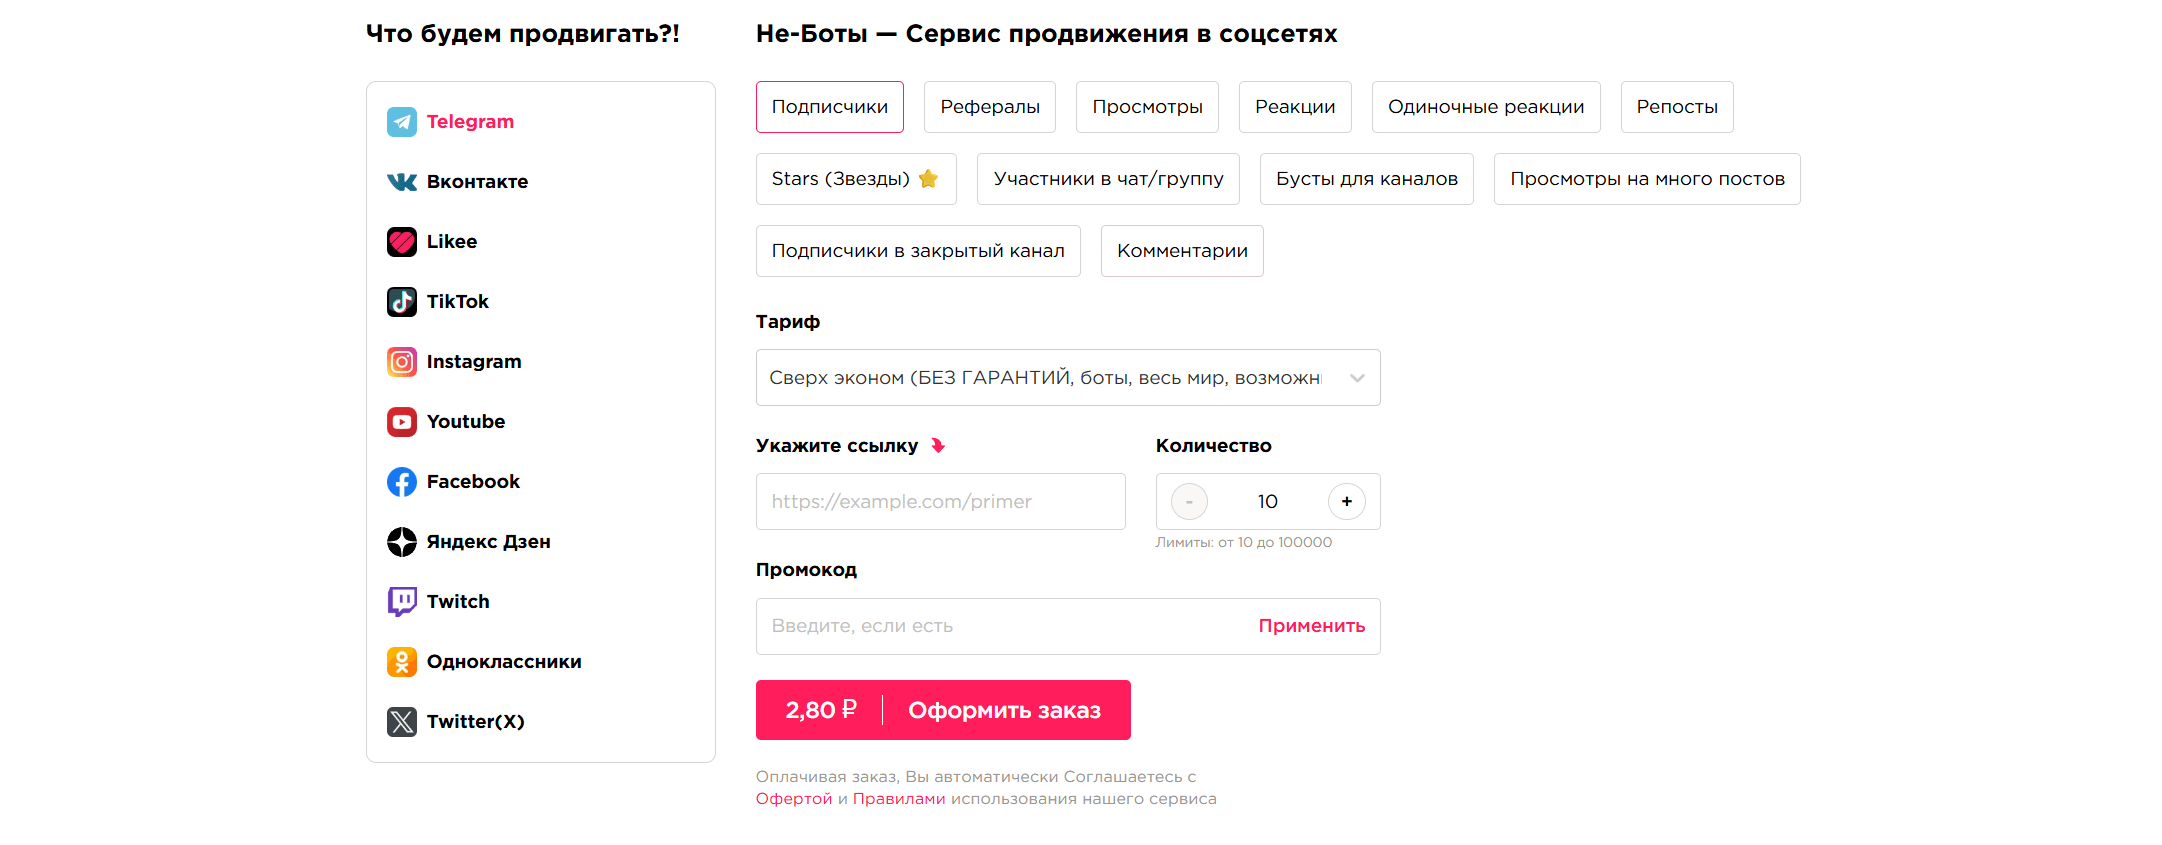
Task: Select the Stars (Звезды) tab
Action: pyautogui.click(x=855, y=179)
